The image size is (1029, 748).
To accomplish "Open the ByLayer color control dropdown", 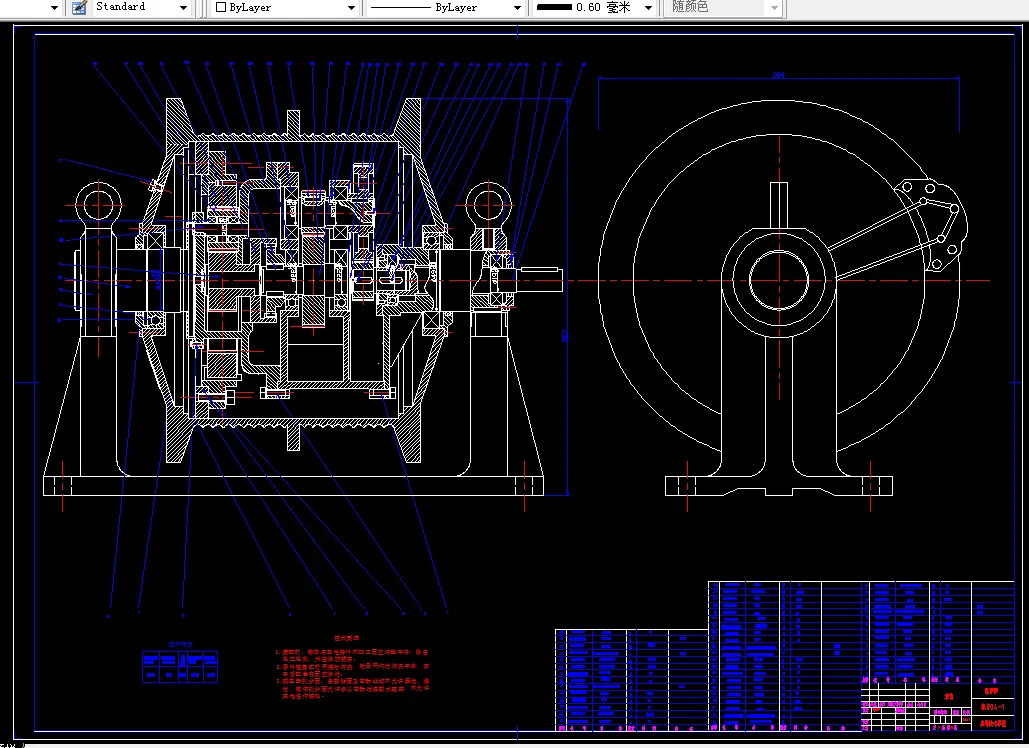I will (x=351, y=7).
